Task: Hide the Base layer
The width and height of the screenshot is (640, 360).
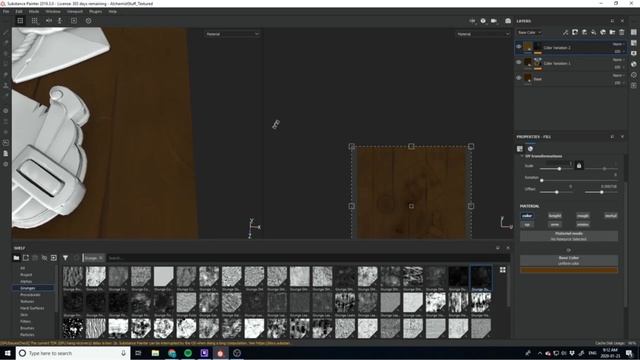Action: [518, 78]
